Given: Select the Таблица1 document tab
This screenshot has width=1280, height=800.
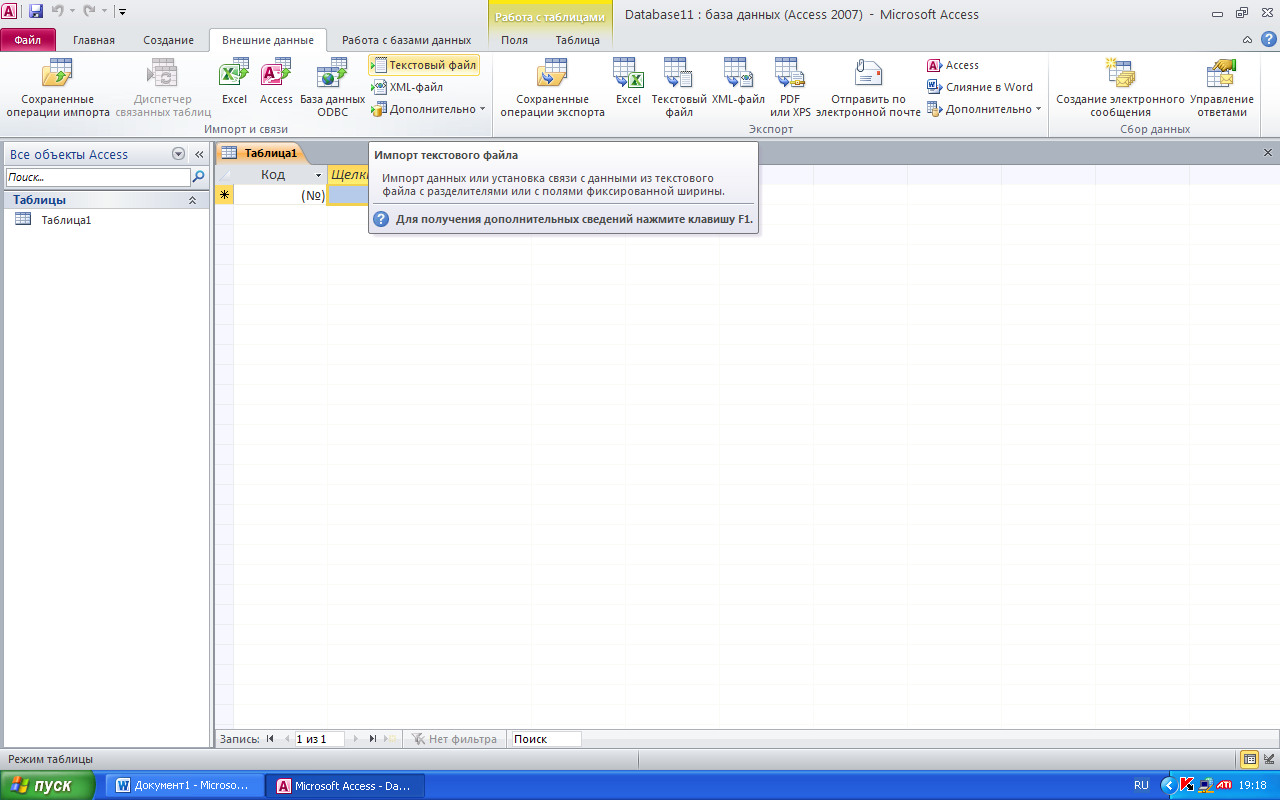Looking at the screenshot, I should 260,153.
